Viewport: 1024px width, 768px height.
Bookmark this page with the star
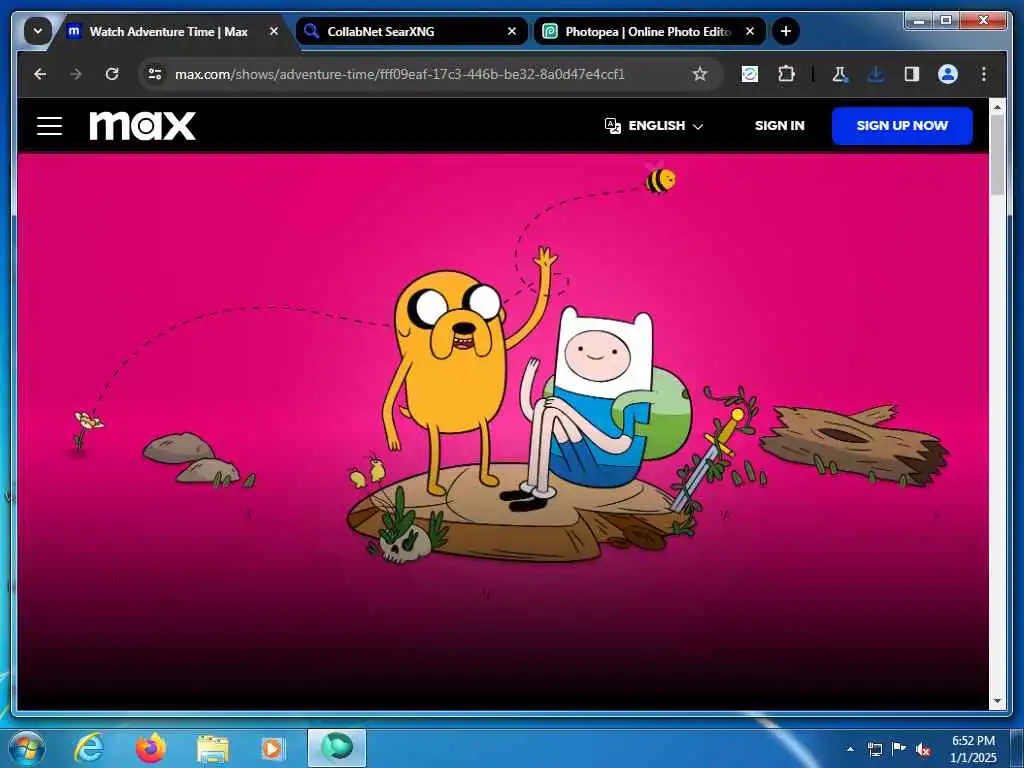pyautogui.click(x=699, y=74)
